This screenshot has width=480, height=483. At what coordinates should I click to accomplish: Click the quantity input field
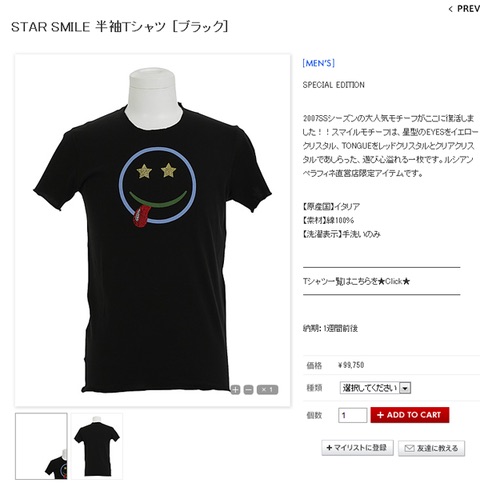point(353,415)
